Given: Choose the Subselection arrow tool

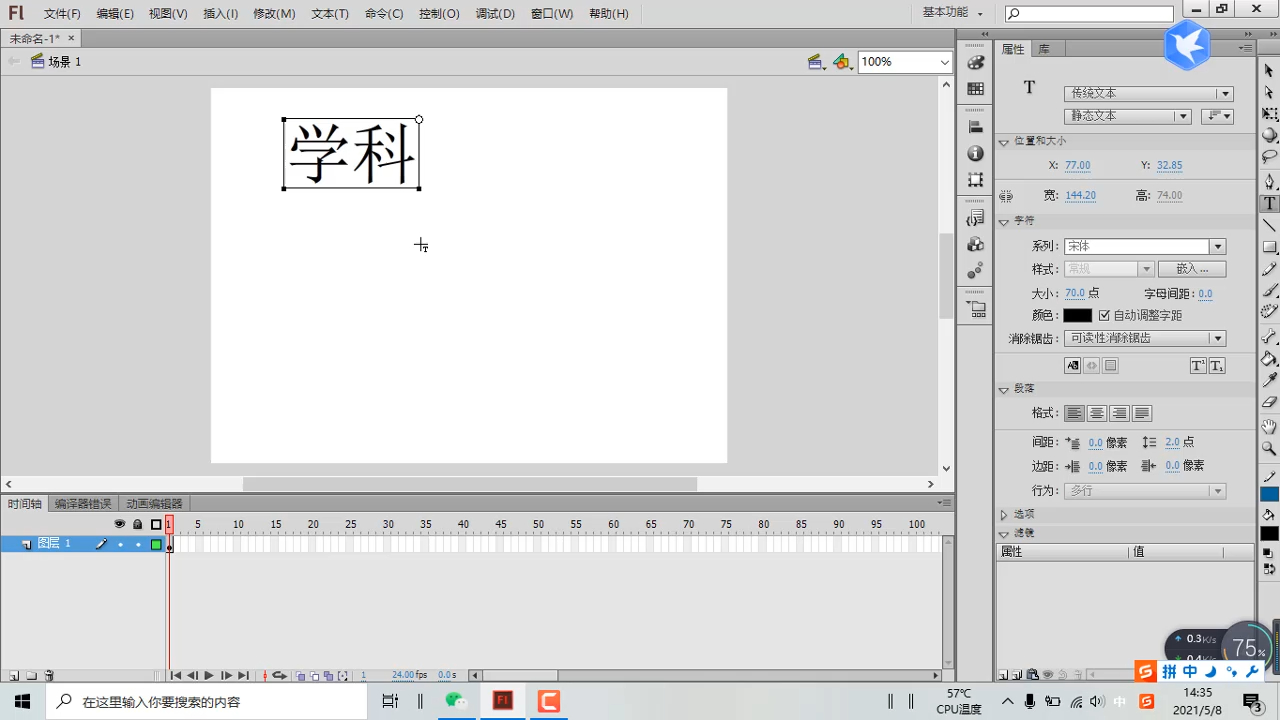Looking at the screenshot, I should [x=1268, y=90].
